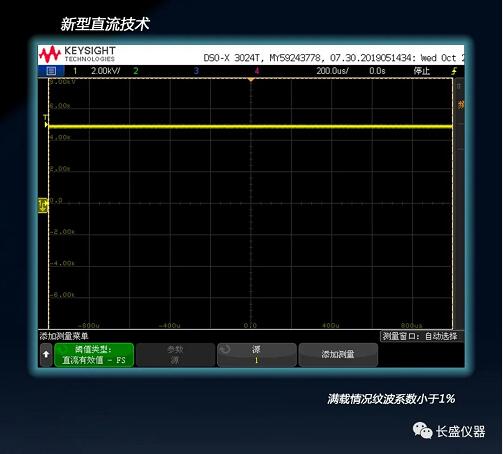Click the back arrow softkey
The image size is (503, 454).
[46, 355]
